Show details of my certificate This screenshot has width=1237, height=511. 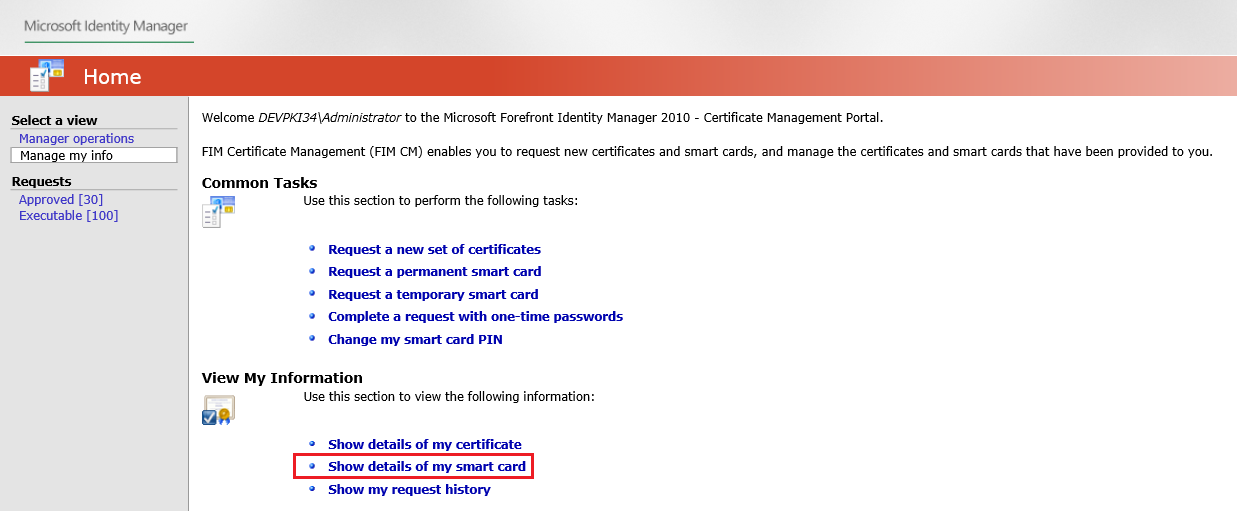(x=425, y=445)
